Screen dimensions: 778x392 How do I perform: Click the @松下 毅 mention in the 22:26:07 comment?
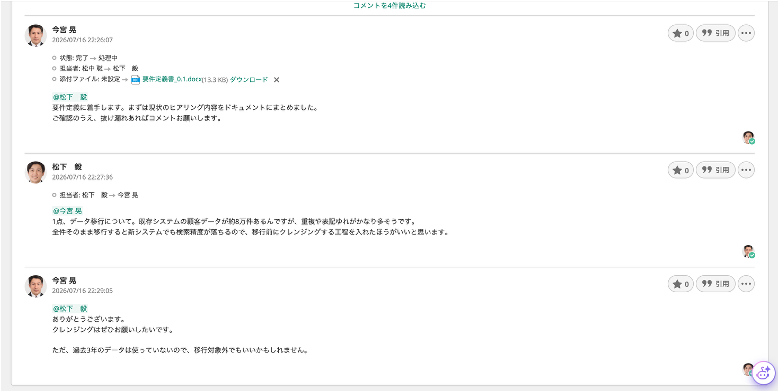click(x=70, y=97)
